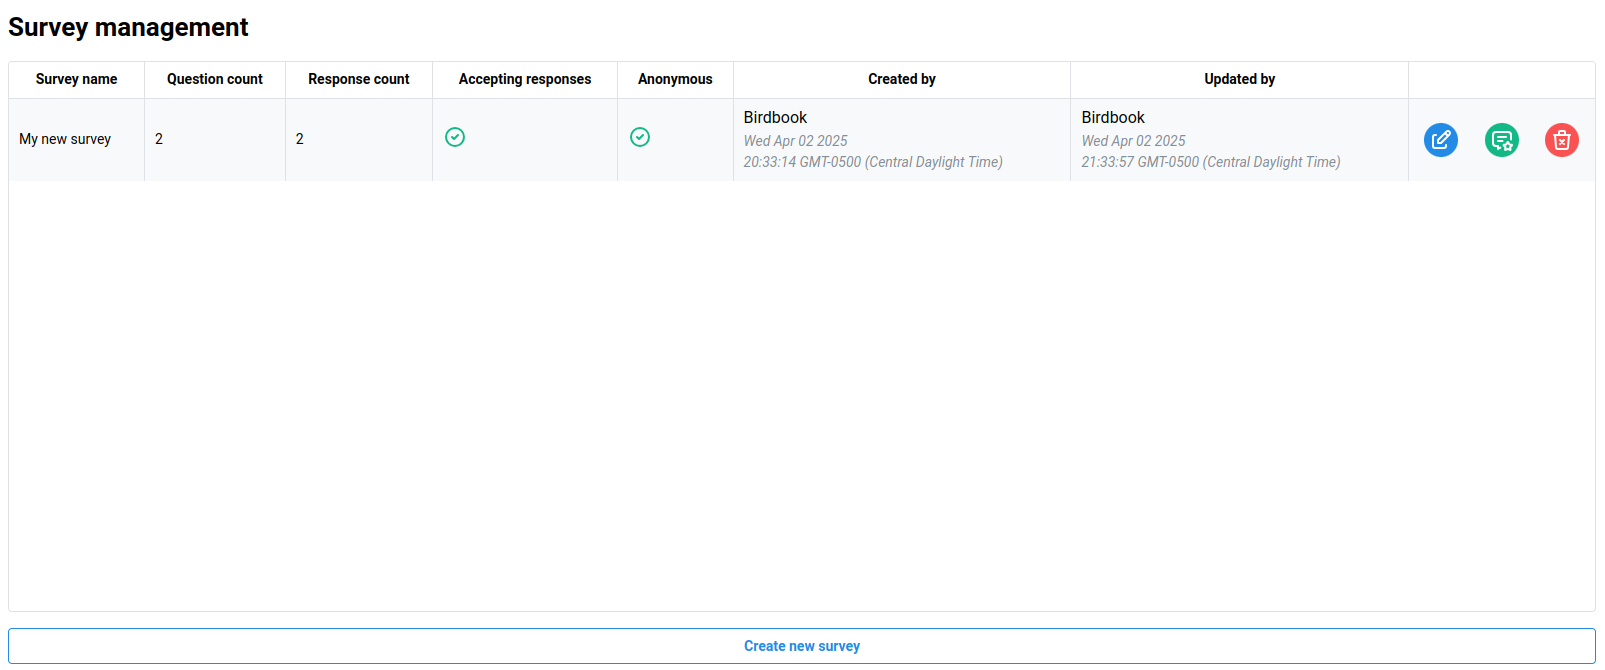This screenshot has width=1605, height=670.
Task: Click the Anonymous column header
Action: click(675, 79)
